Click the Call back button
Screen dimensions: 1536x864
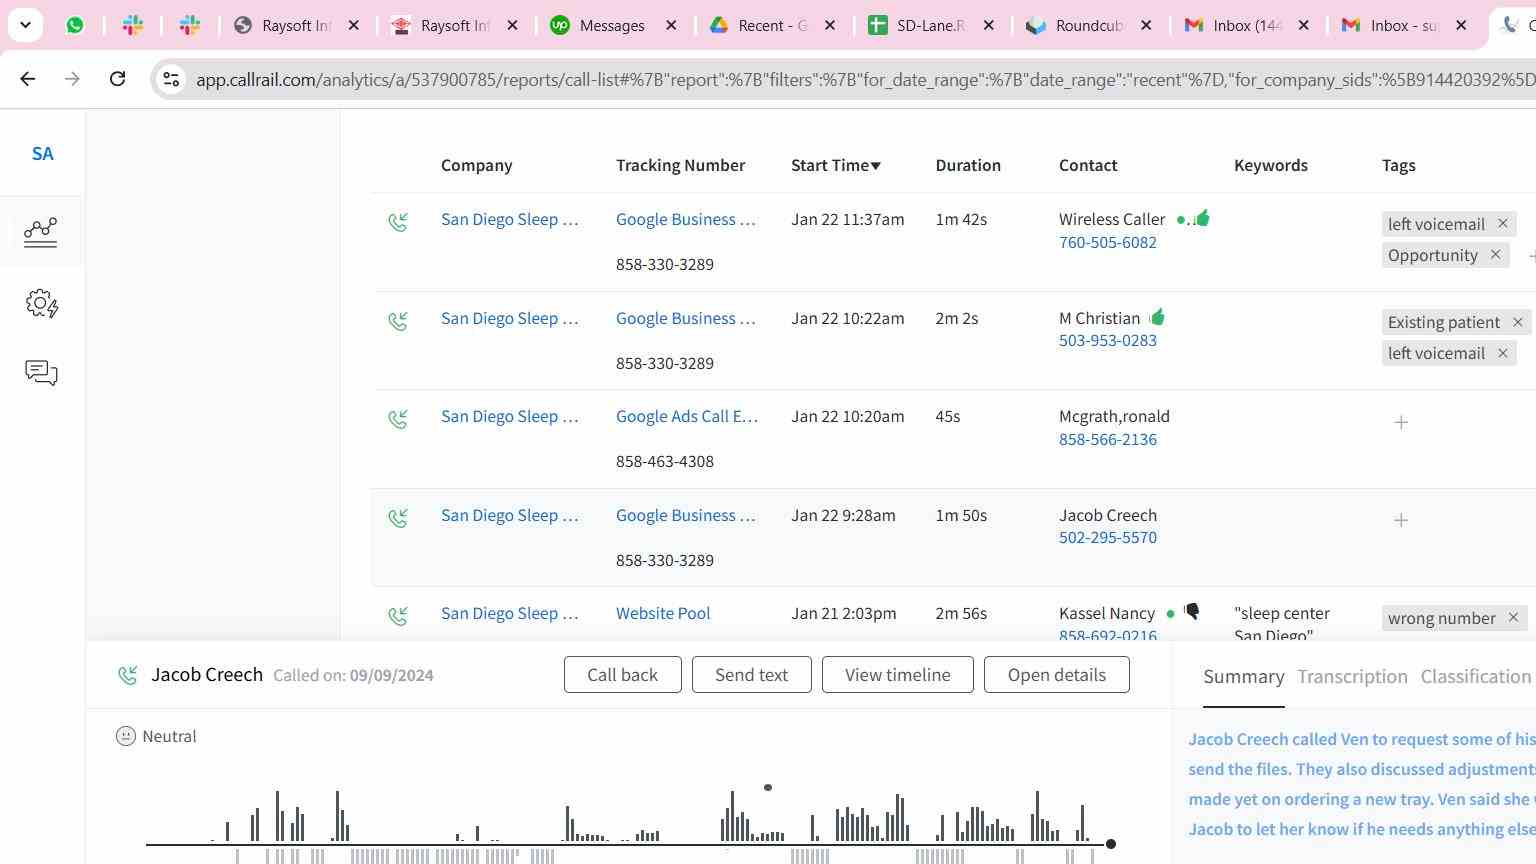(x=622, y=675)
